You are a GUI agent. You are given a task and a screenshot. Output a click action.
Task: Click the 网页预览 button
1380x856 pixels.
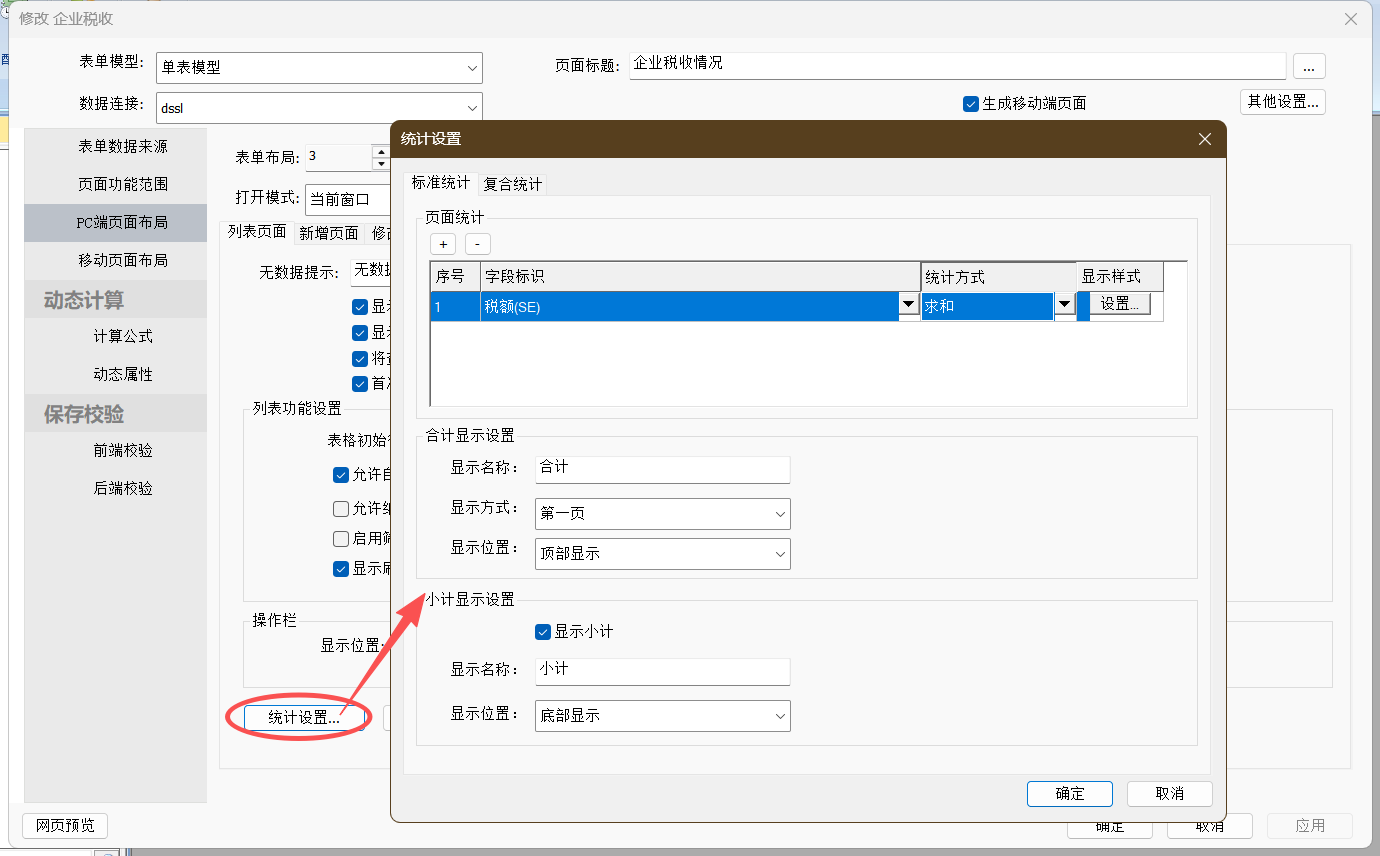(x=65, y=825)
